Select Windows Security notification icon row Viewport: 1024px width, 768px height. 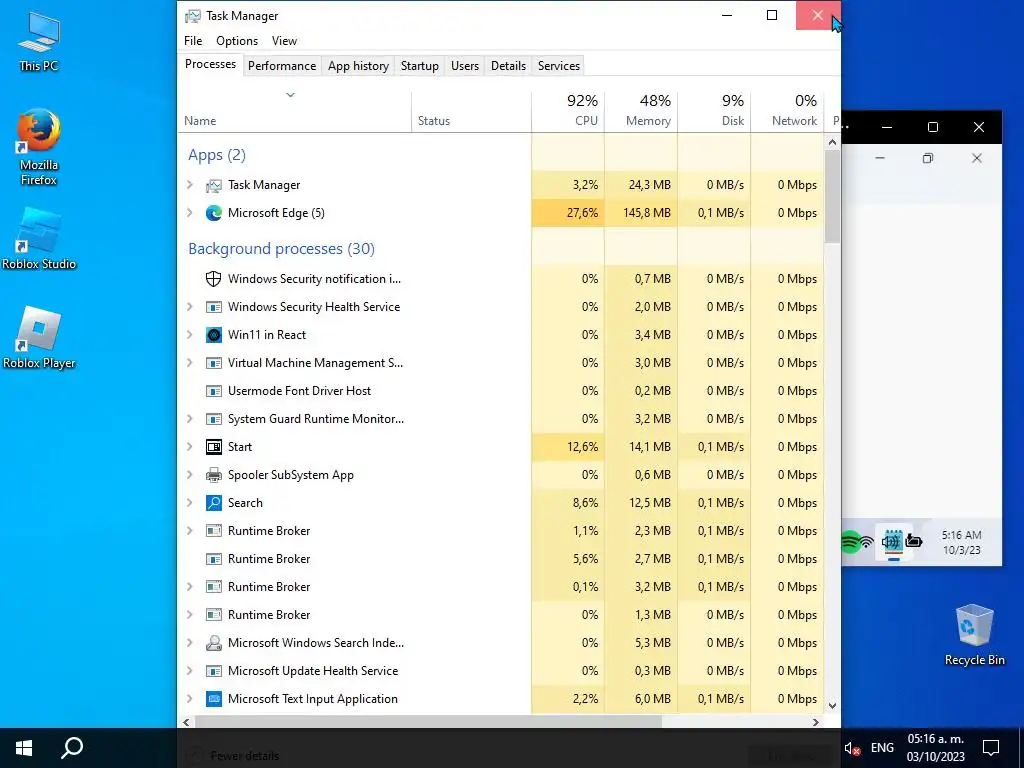pyautogui.click(x=501, y=279)
